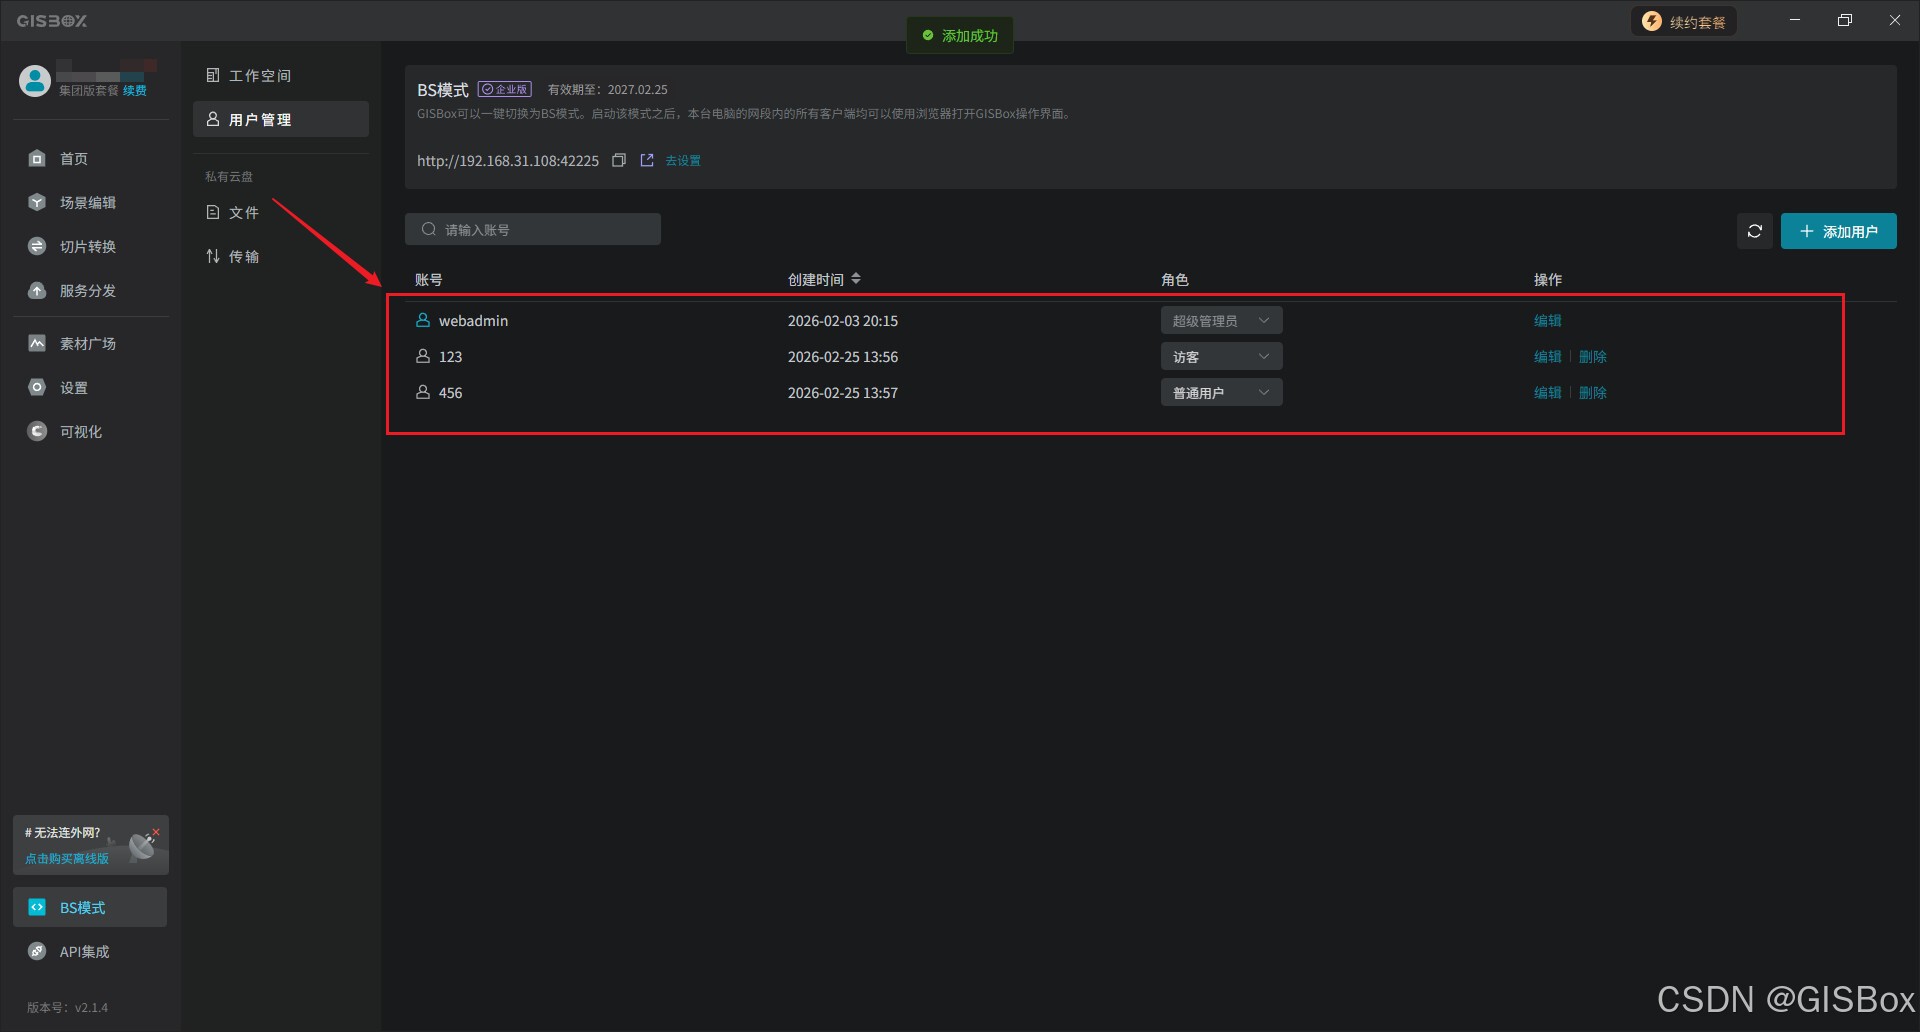
Task: Edit the webadmin account
Action: click(1548, 320)
